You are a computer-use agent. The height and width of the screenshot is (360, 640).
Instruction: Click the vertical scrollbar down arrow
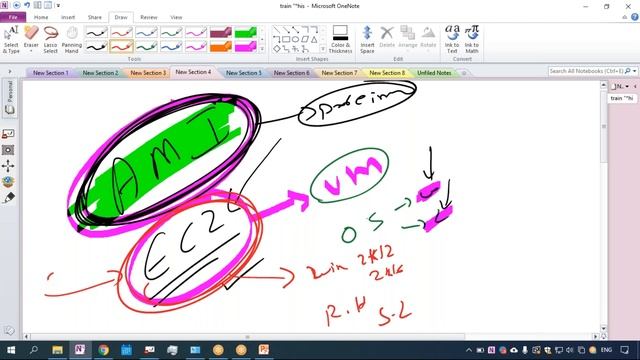[x=604, y=329]
